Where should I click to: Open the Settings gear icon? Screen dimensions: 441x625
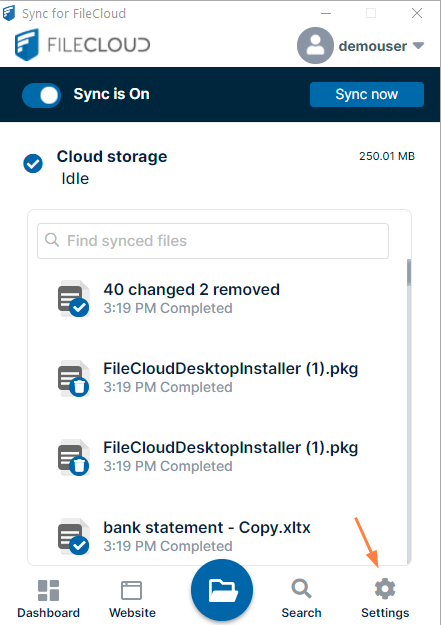pyautogui.click(x=385, y=589)
